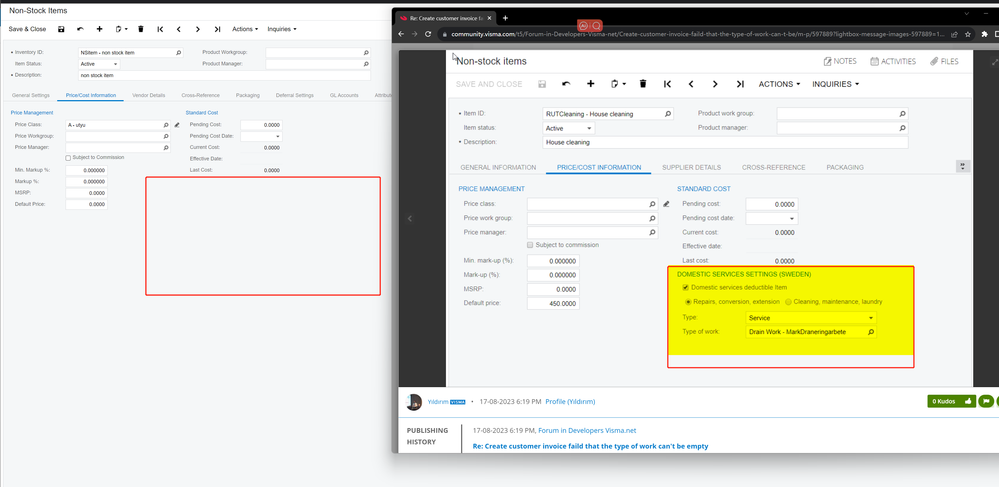Click Description field in left Non-Stock Items window

224,75
